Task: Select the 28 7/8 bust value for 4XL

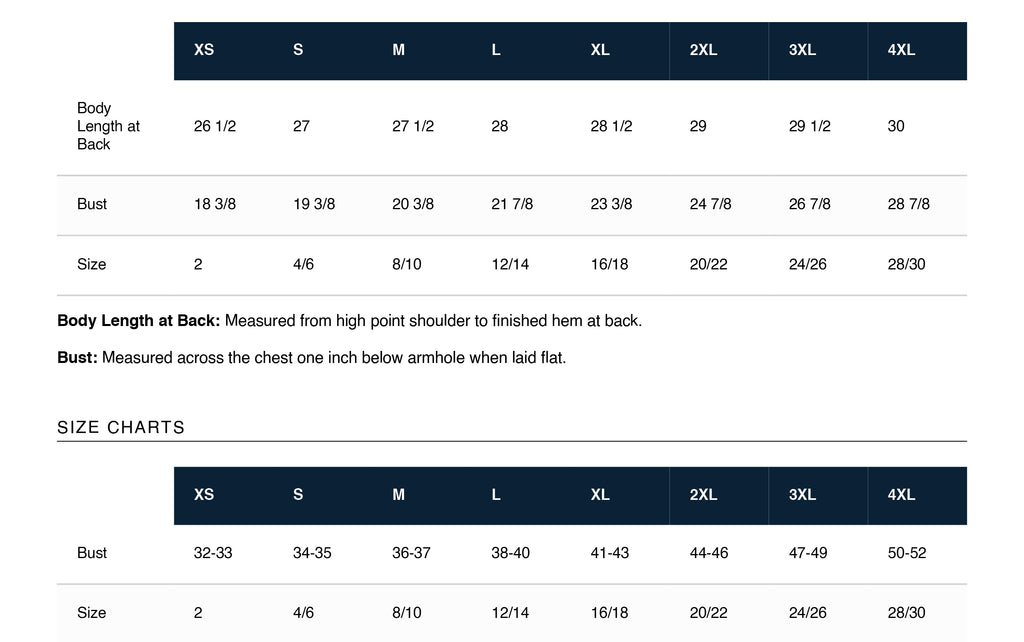Action: (908, 204)
